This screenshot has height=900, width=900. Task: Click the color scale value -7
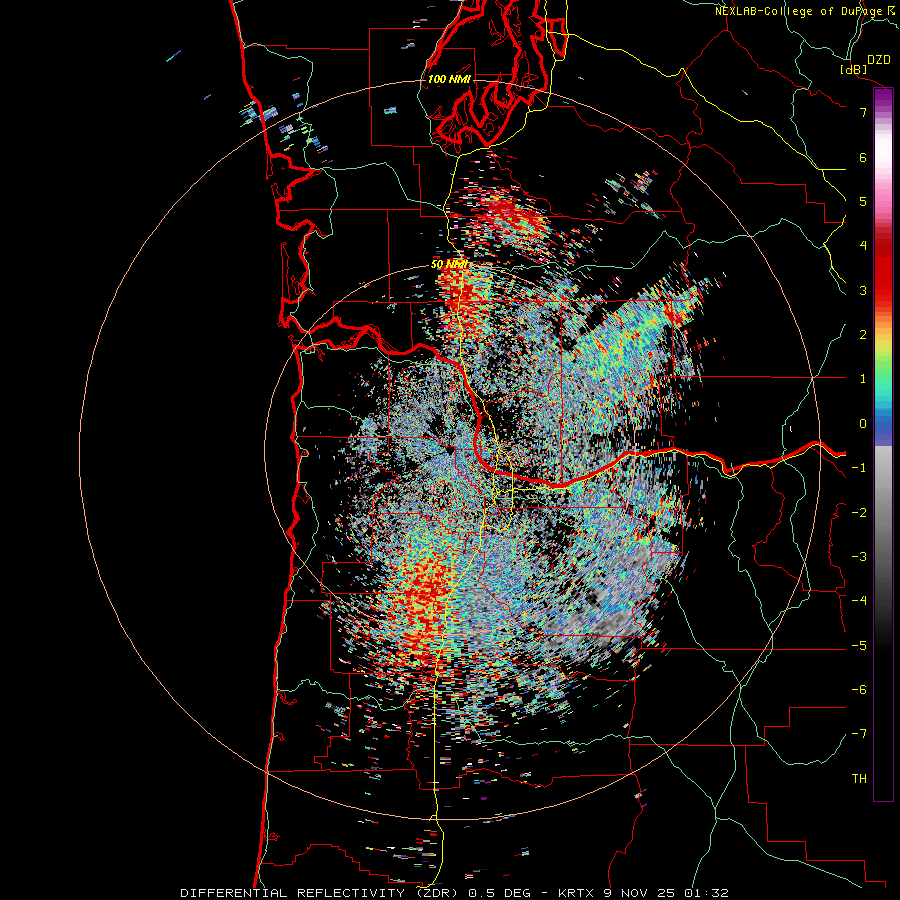[859, 734]
